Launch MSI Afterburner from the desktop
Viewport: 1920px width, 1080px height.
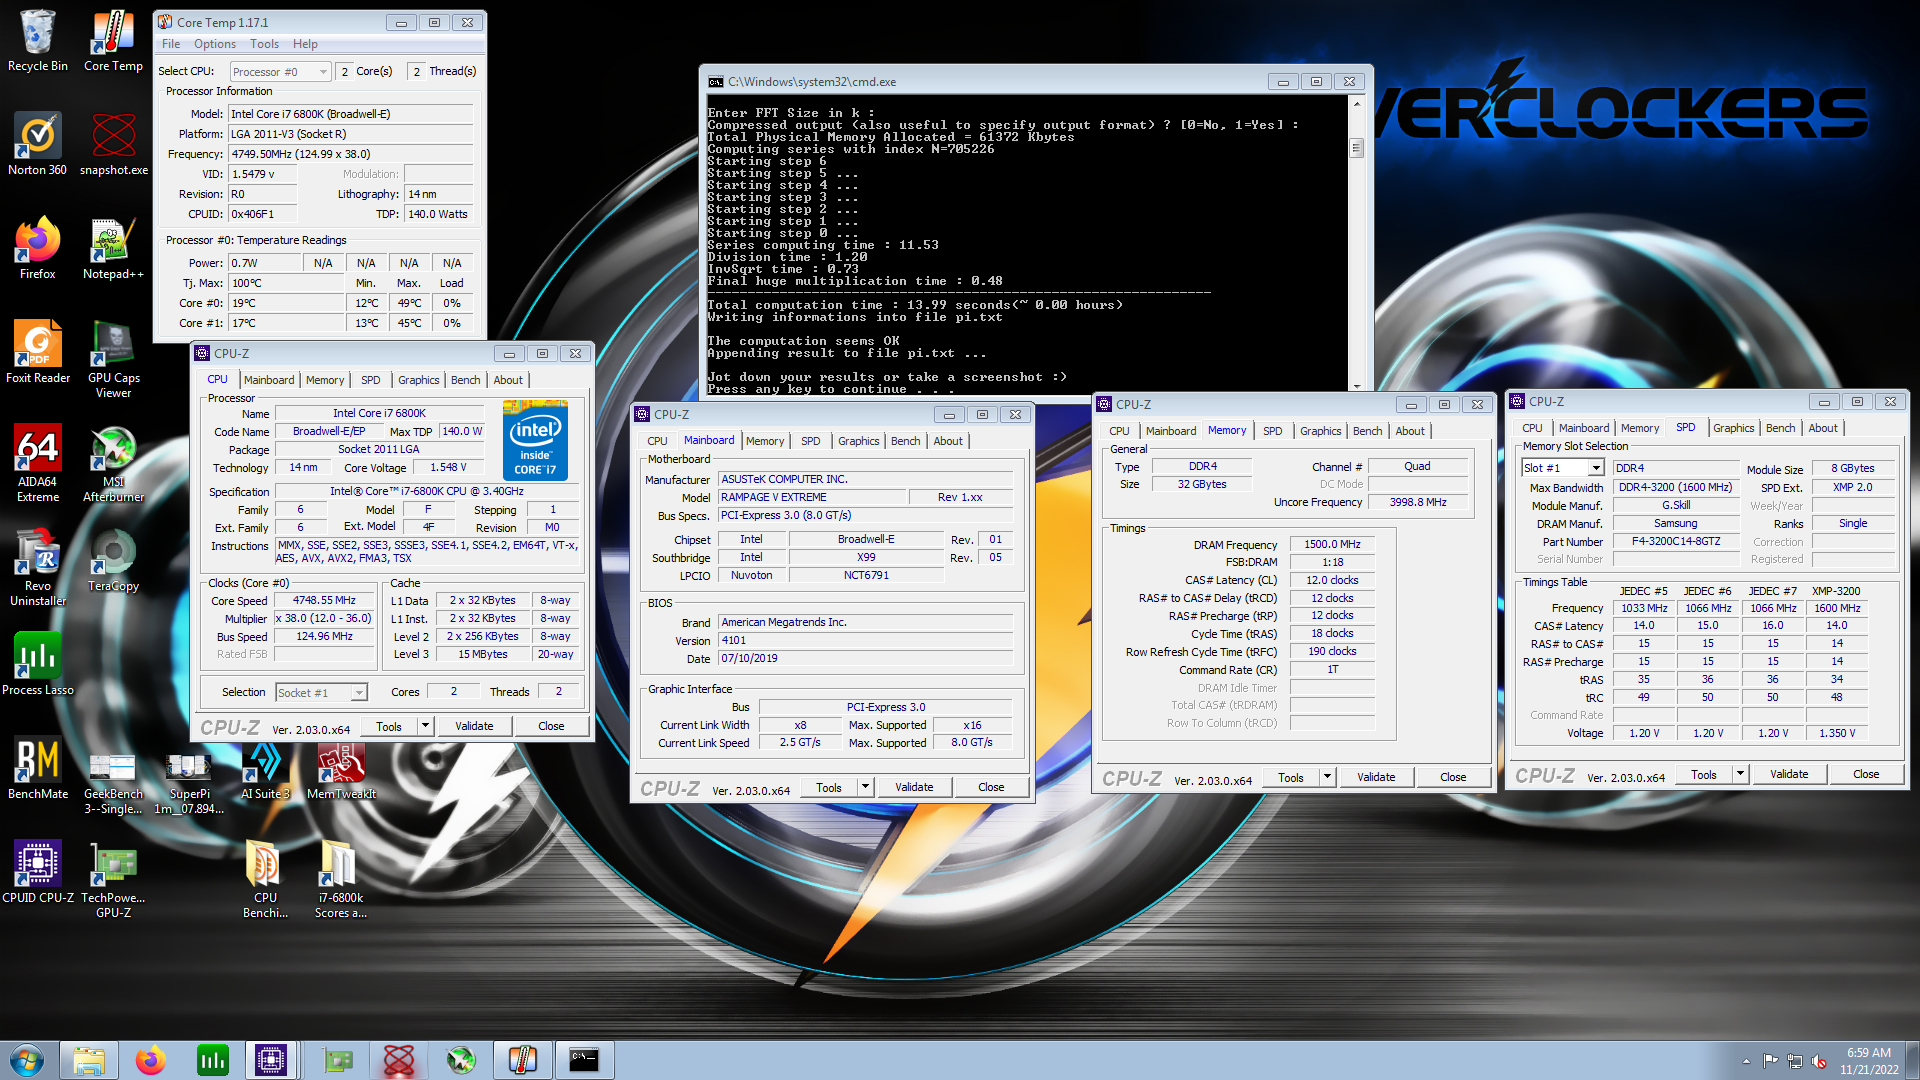(x=113, y=463)
